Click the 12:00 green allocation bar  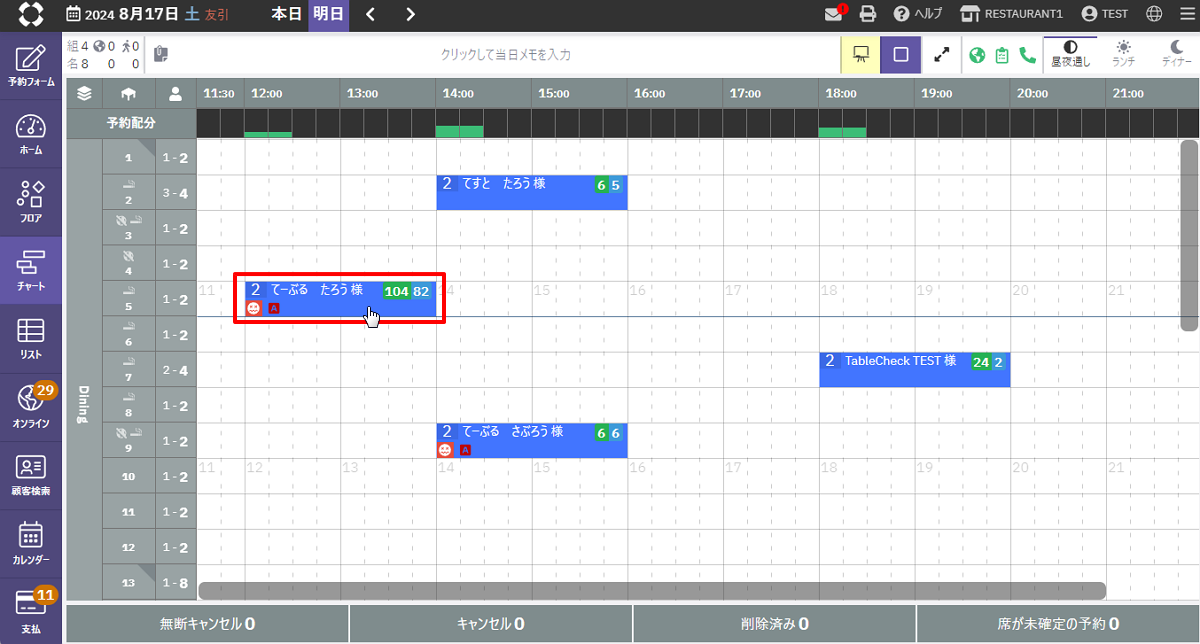(x=268, y=134)
